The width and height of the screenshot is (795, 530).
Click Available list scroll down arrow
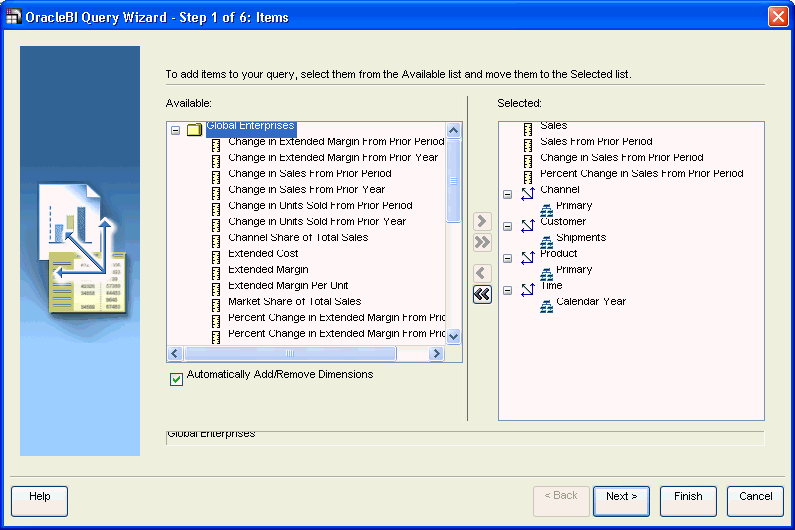coord(454,336)
